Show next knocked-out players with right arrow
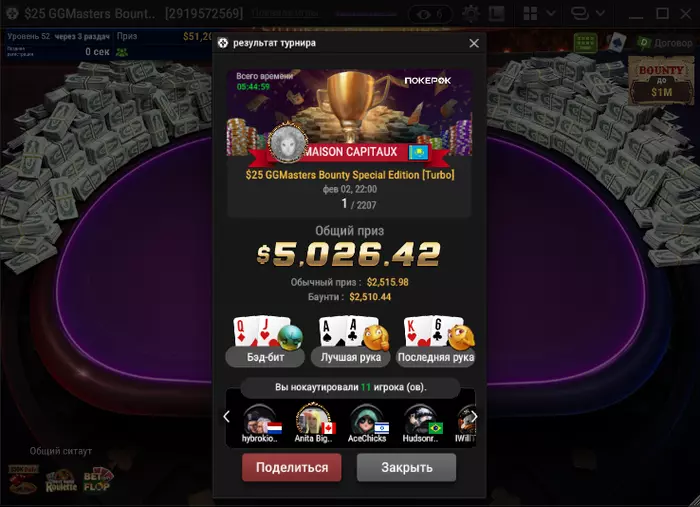Image resolution: width=700 pixels, height=507 pixels. 474,417
